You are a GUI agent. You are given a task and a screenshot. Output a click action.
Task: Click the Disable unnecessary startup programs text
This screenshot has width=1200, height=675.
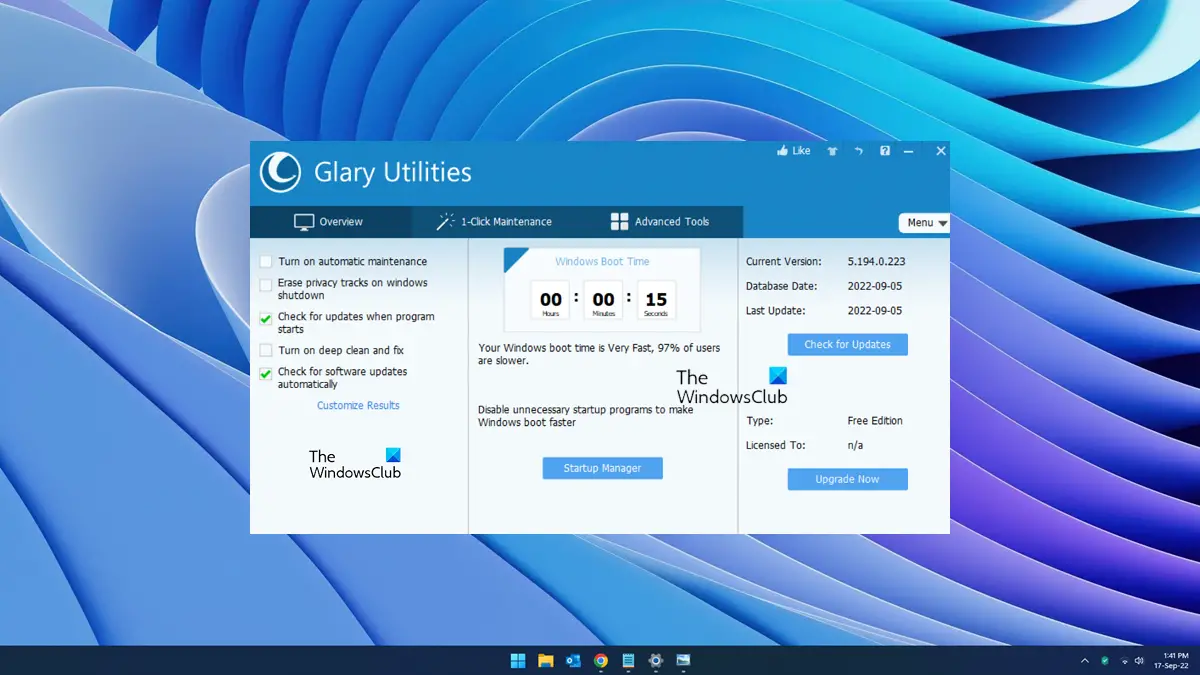click(585, 416)
